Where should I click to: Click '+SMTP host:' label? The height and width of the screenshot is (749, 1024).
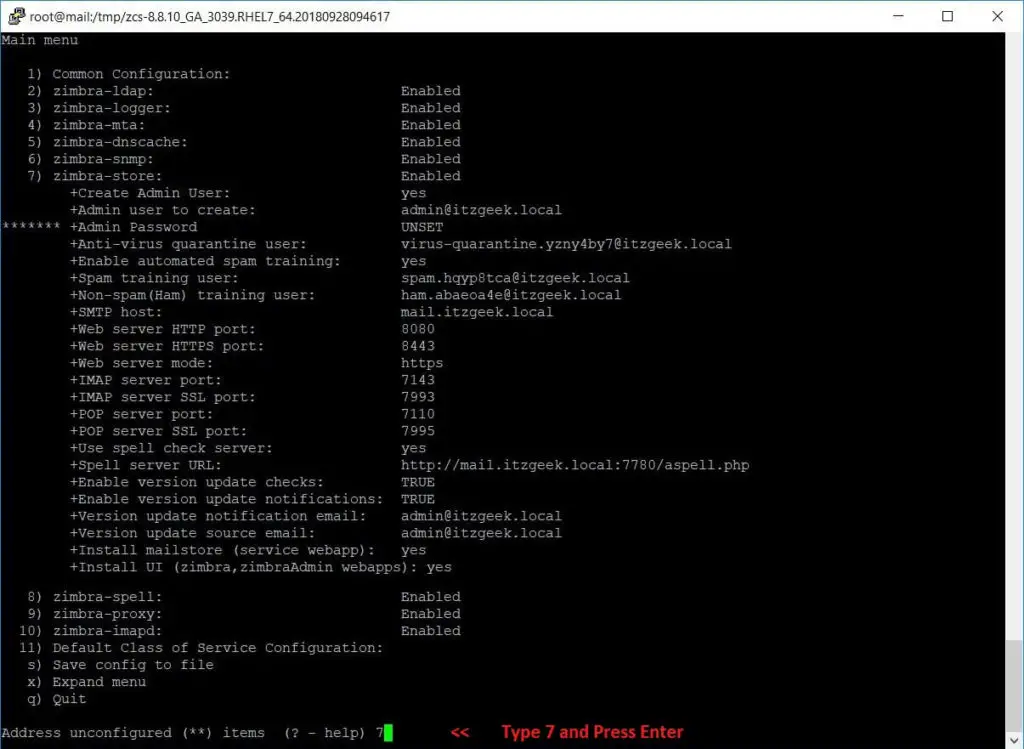click(116, 311)
